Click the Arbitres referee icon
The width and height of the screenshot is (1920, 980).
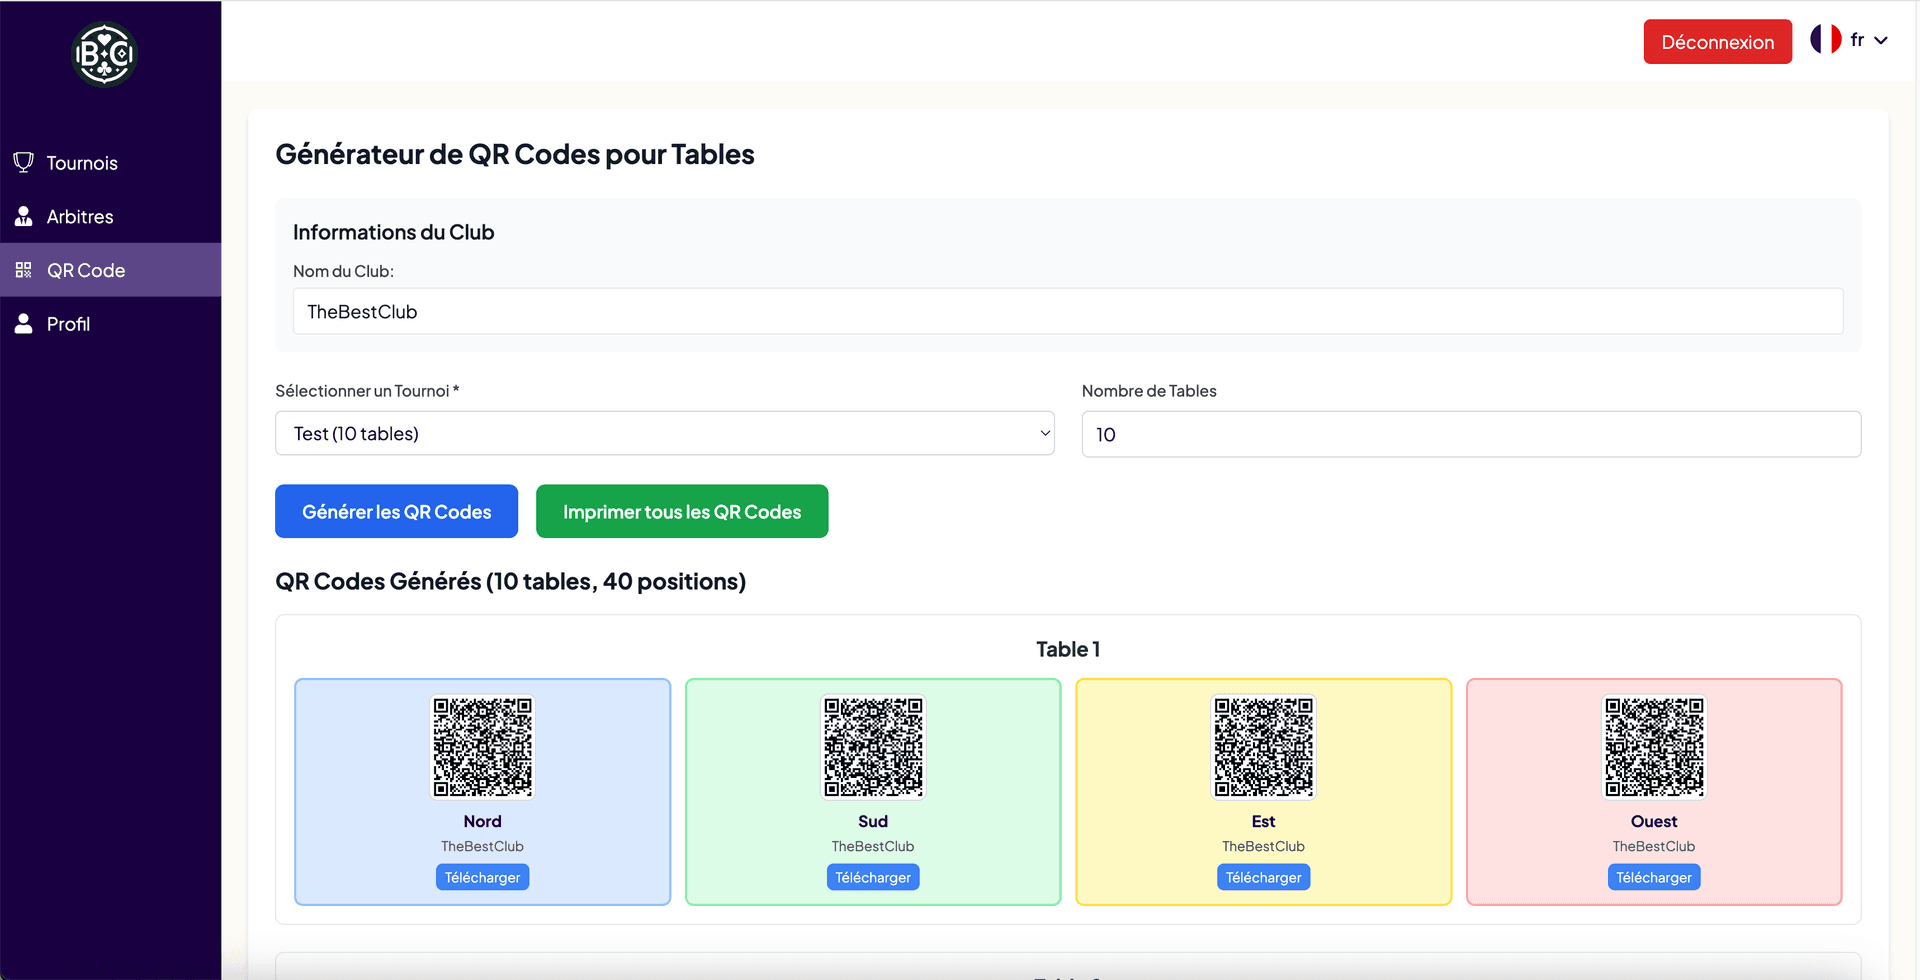(23, 216)
